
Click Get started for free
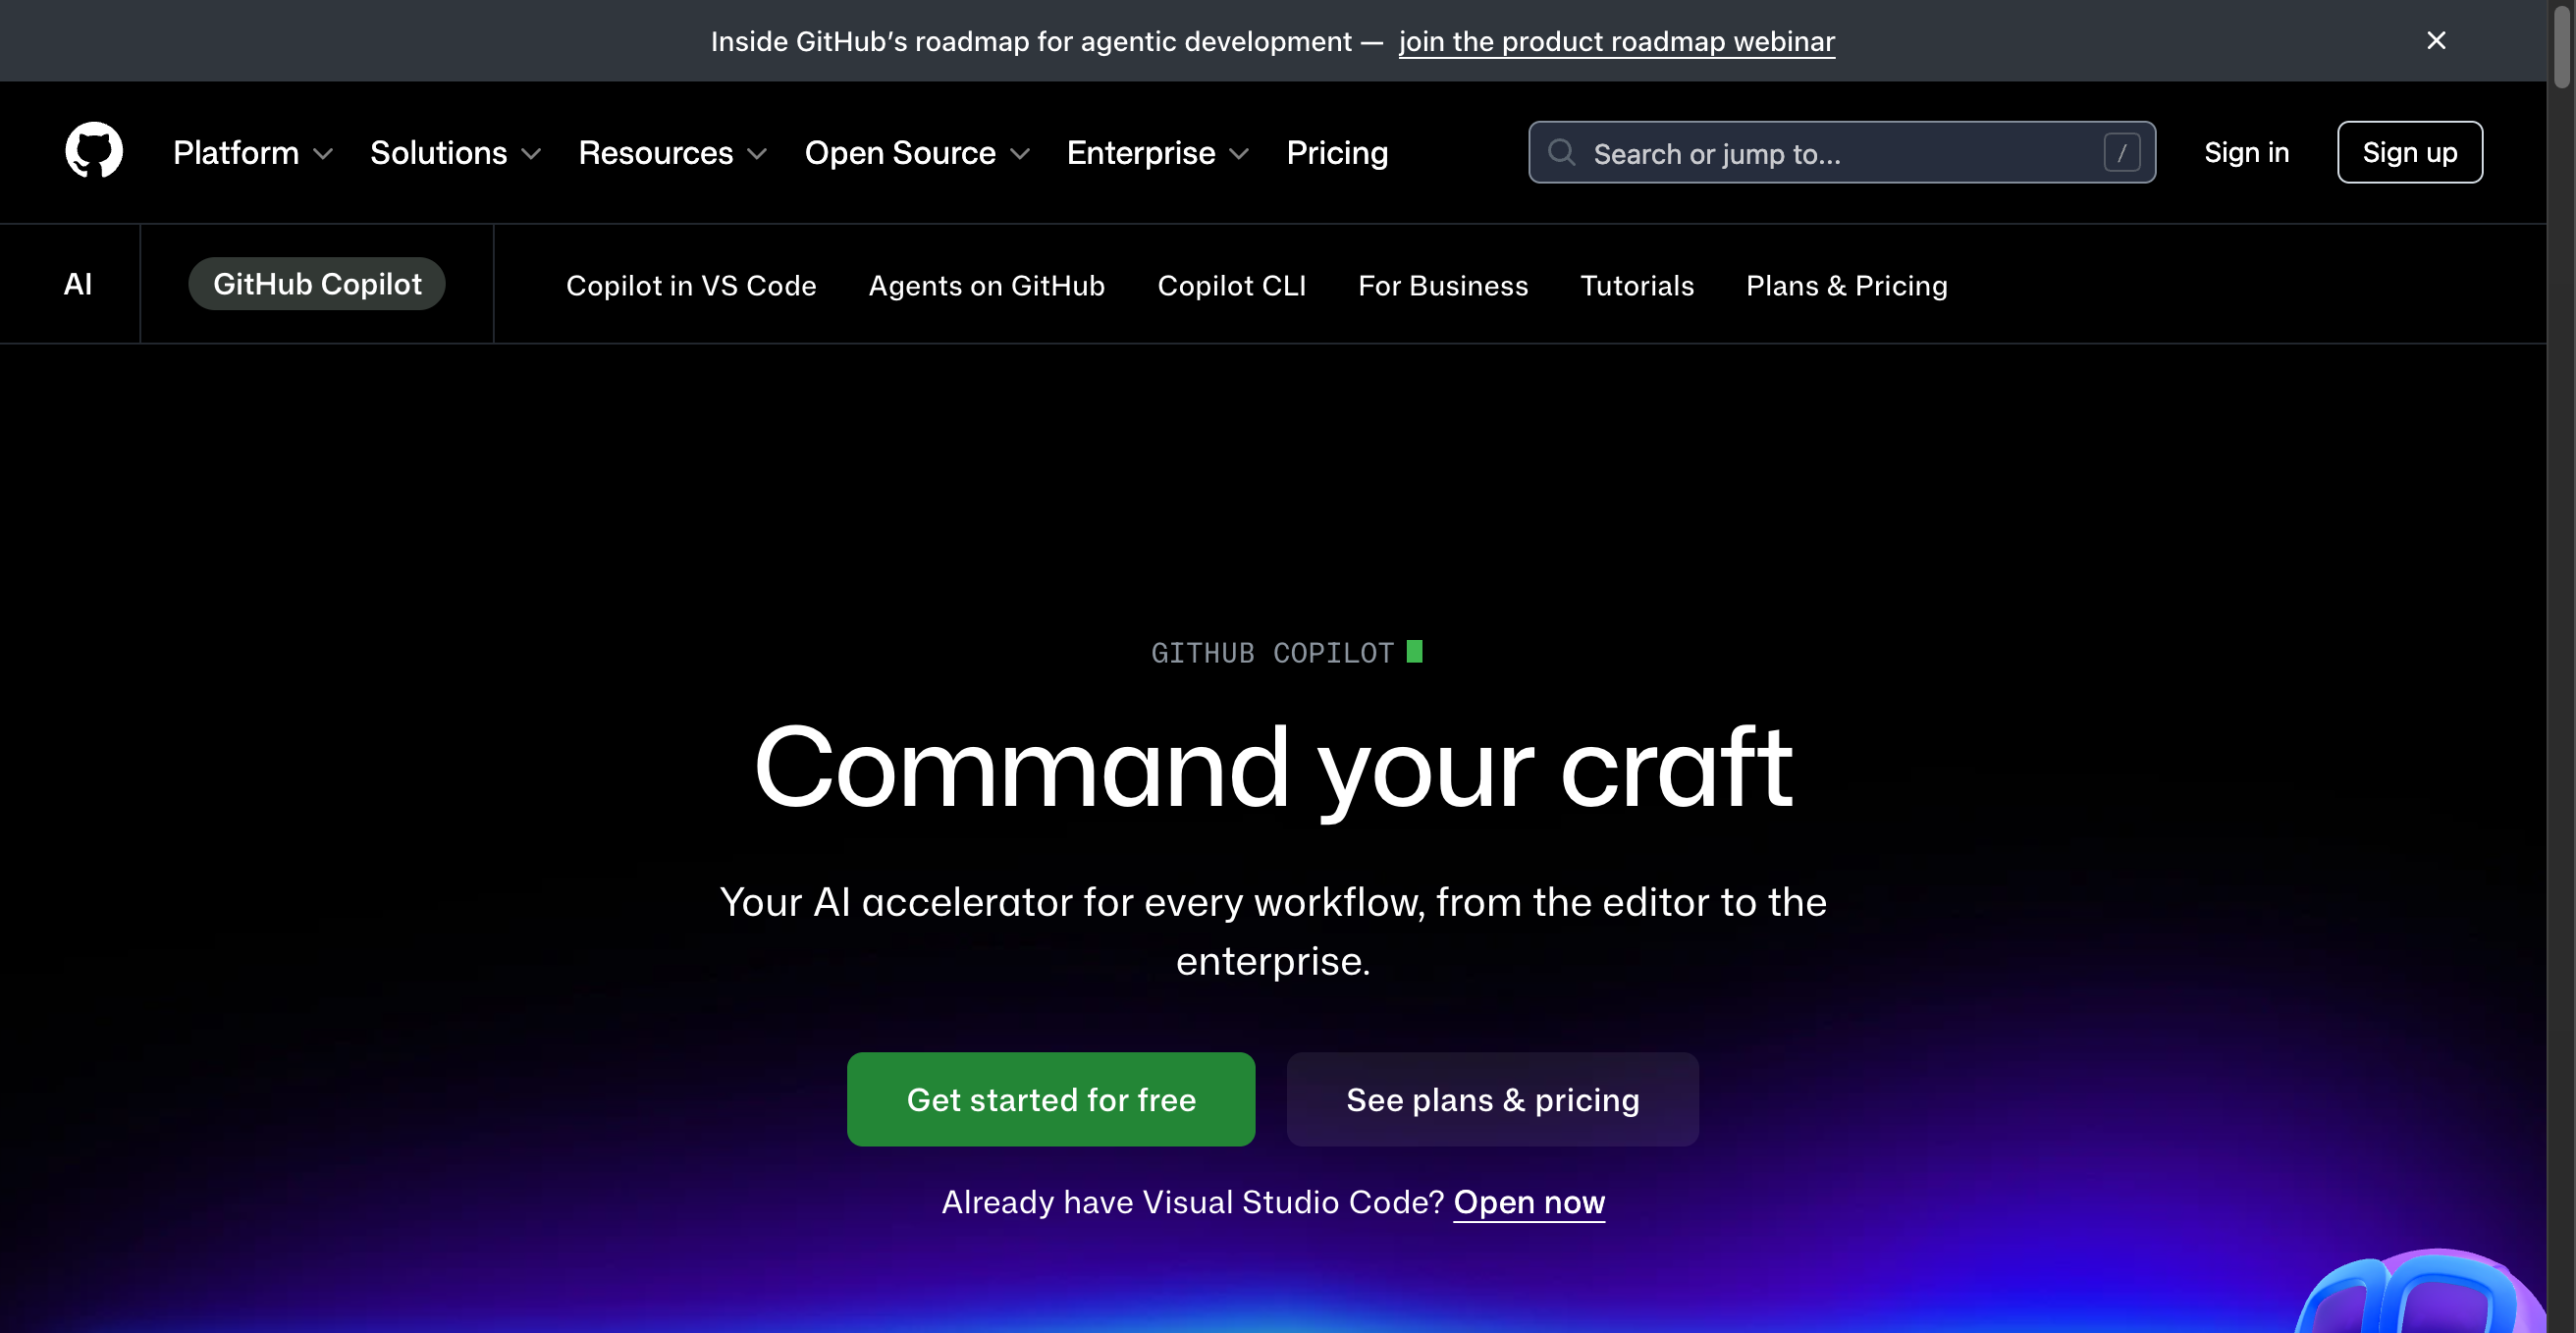pos(1051,1099)
